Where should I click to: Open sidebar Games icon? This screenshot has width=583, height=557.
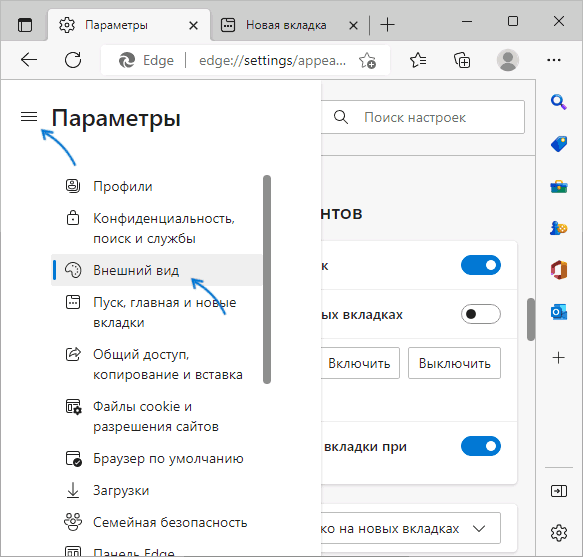(x=558, y=228)
